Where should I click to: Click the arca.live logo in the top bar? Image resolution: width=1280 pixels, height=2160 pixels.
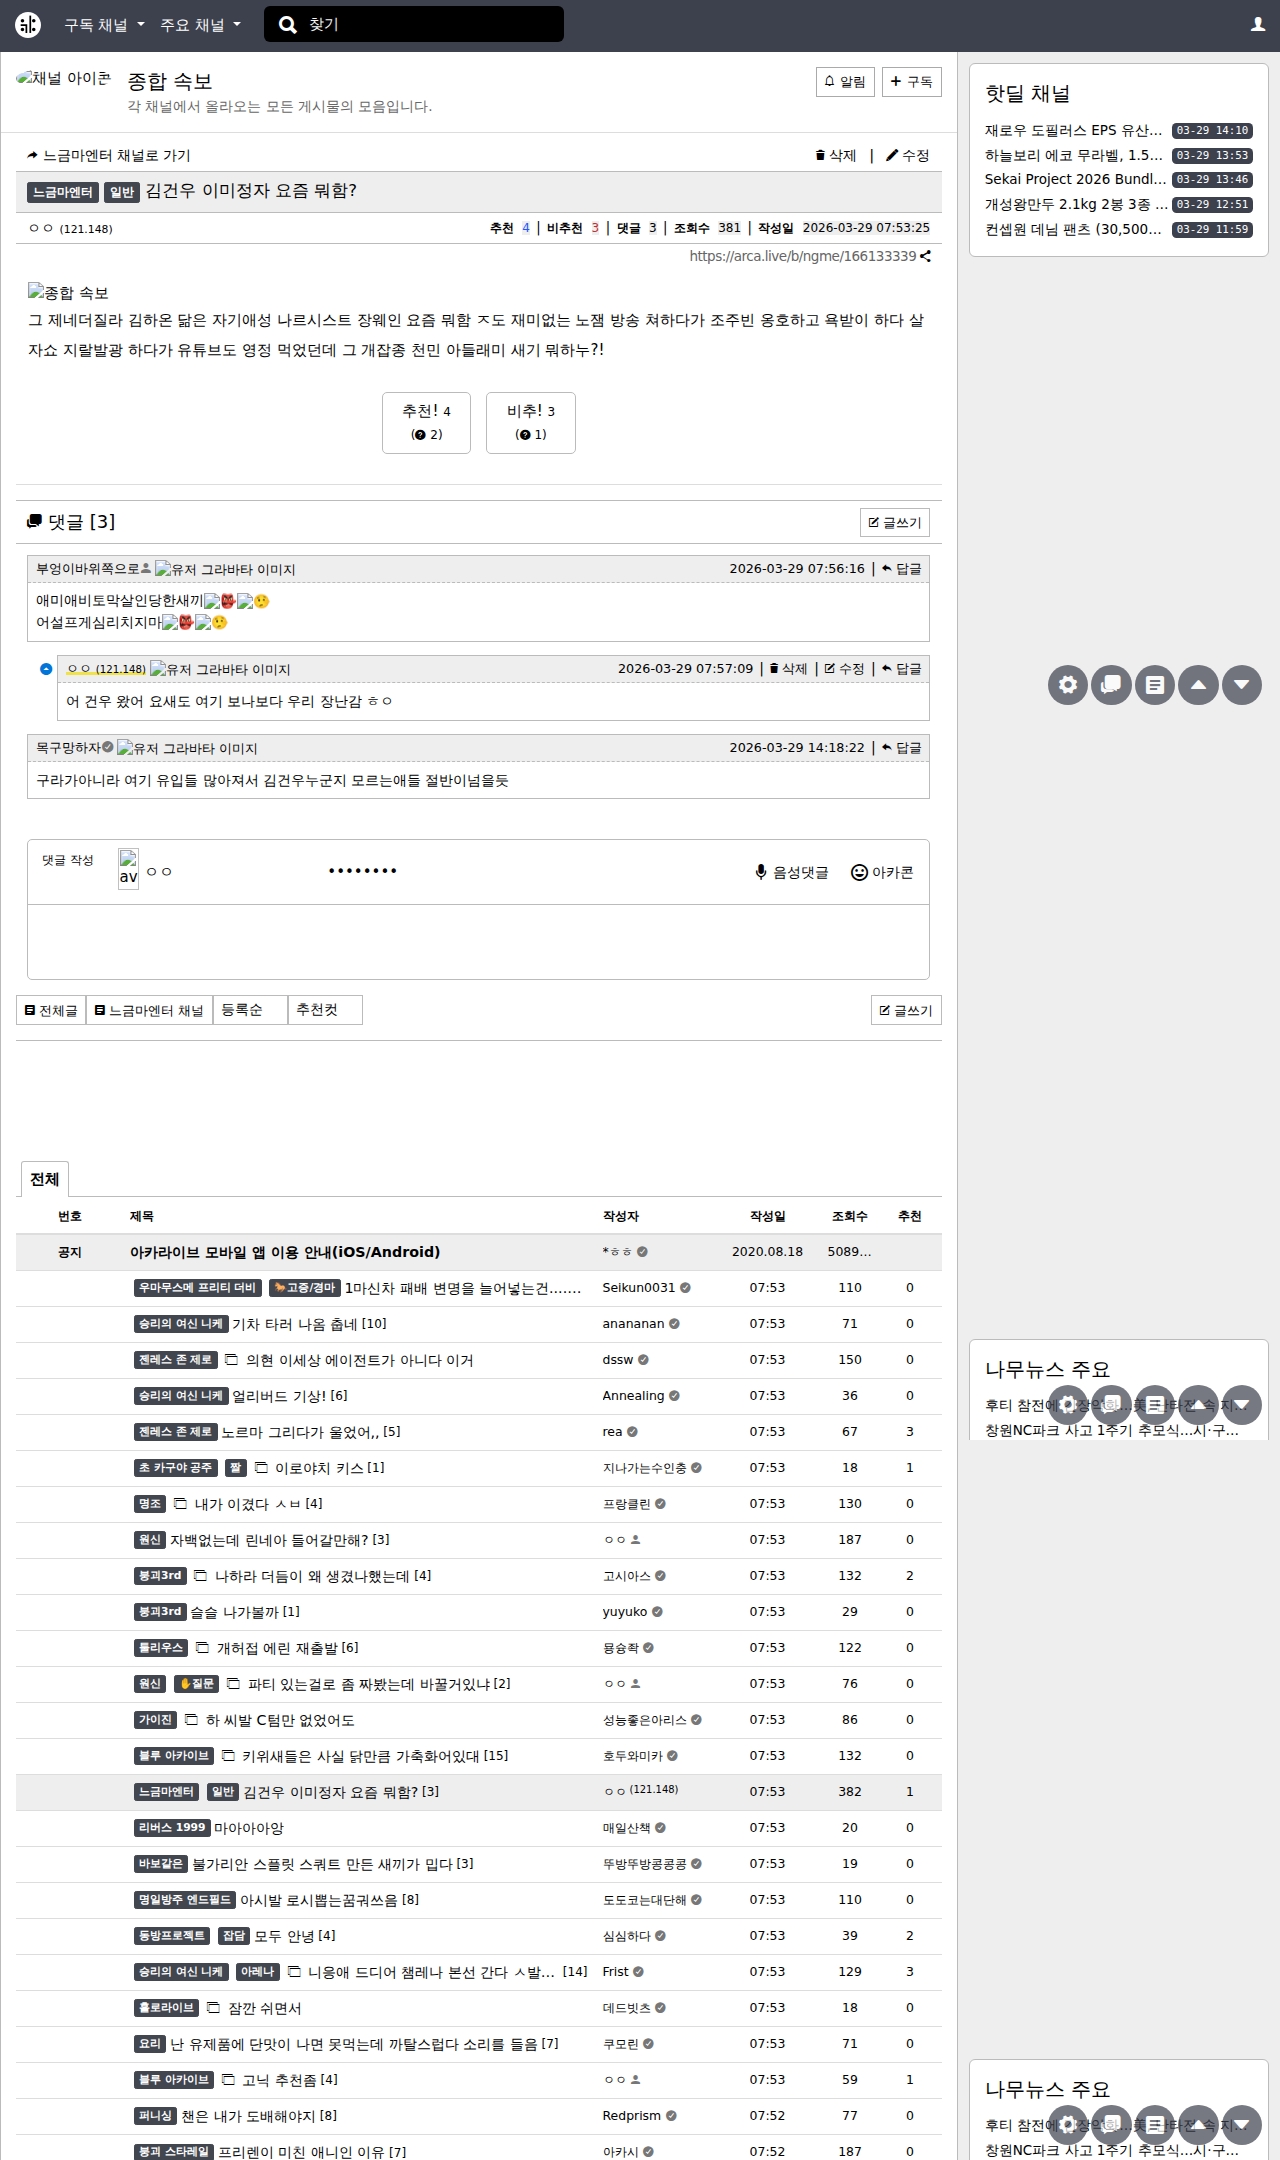(x=28, y=25)
